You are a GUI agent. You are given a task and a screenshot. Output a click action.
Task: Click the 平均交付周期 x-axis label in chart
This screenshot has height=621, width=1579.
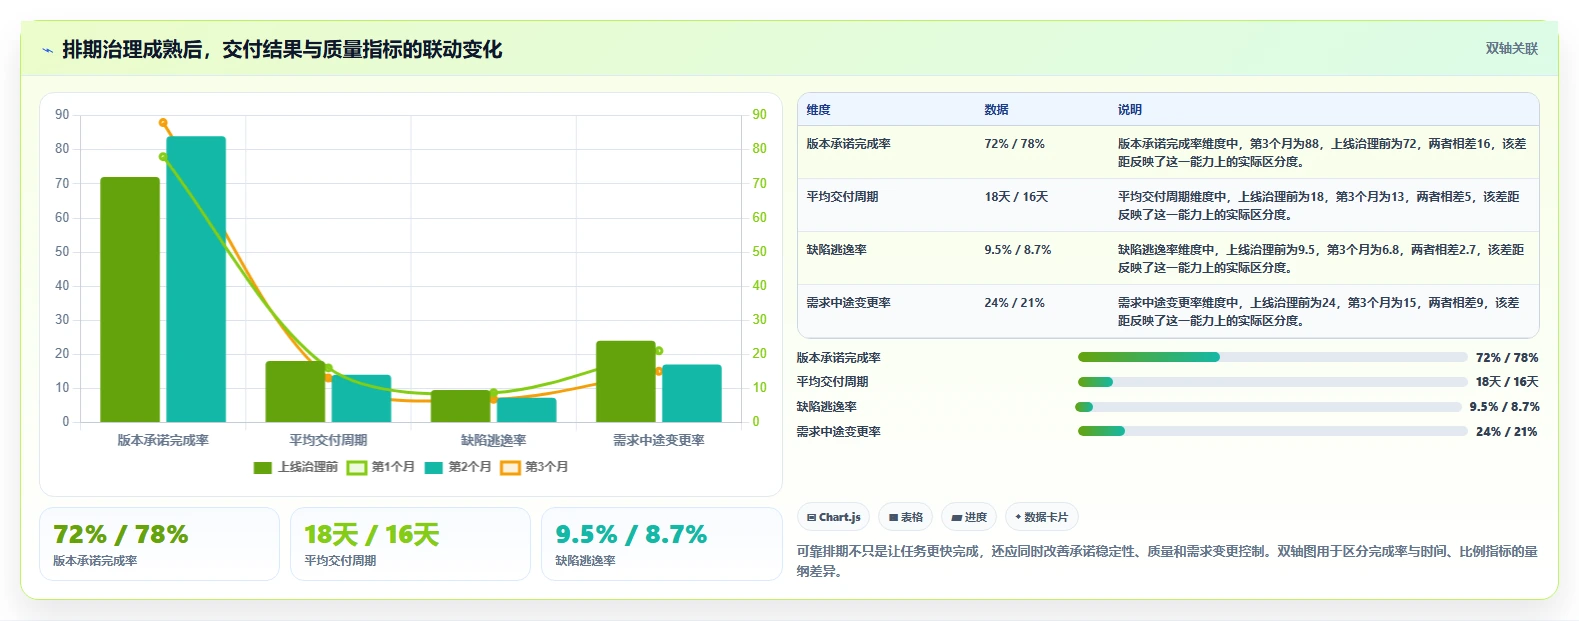(x=328, y=440)
